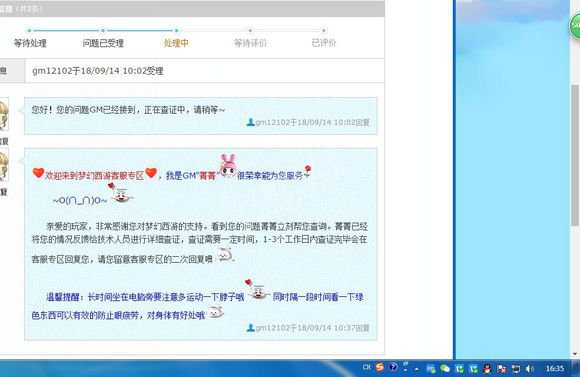Click the blue help question mark icon
The height and width of the screenshot is (377, 580).
[x=393, y=367]
